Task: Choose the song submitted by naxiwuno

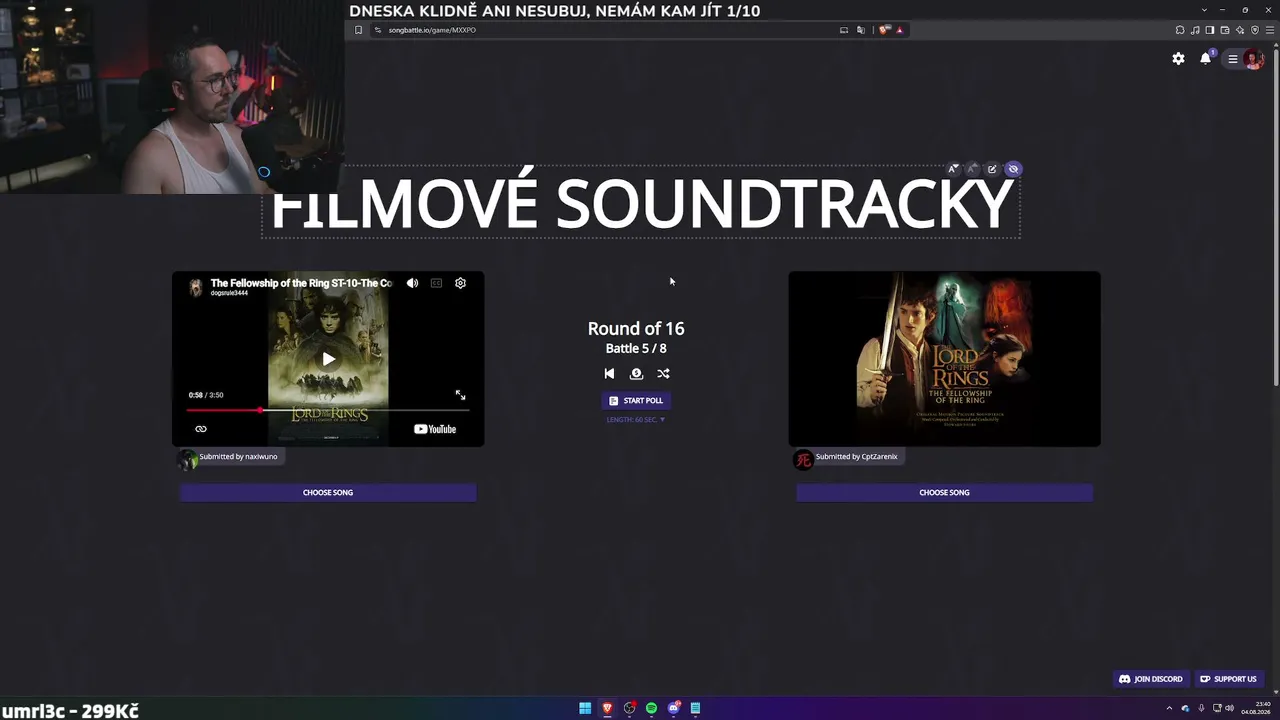Action: [x=328, y=492]
